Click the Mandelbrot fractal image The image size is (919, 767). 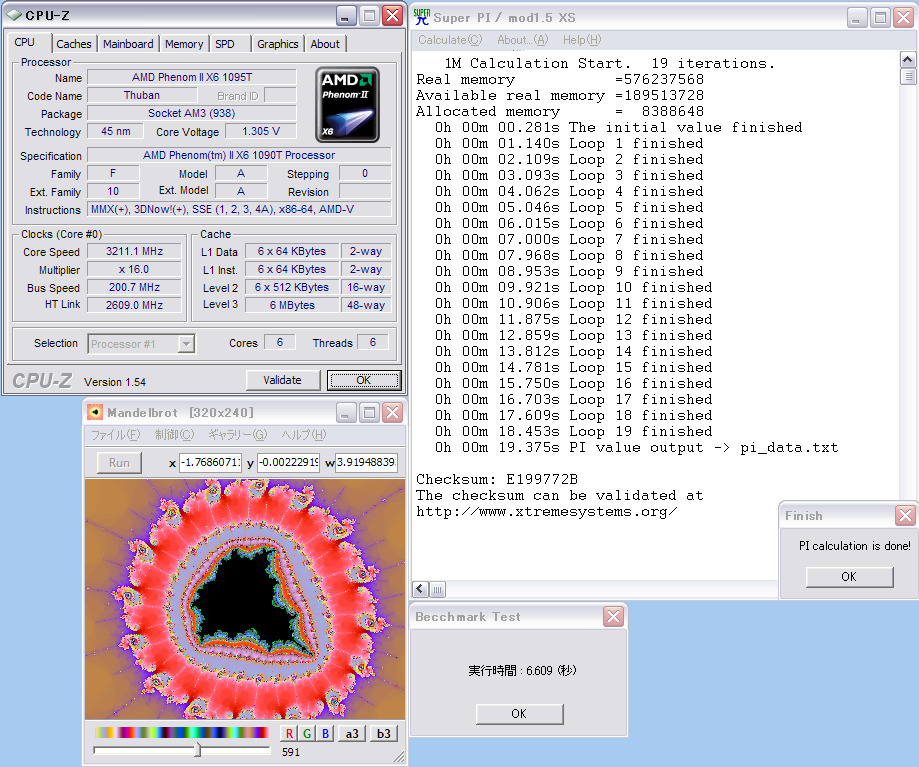click(x=245, y=599)
